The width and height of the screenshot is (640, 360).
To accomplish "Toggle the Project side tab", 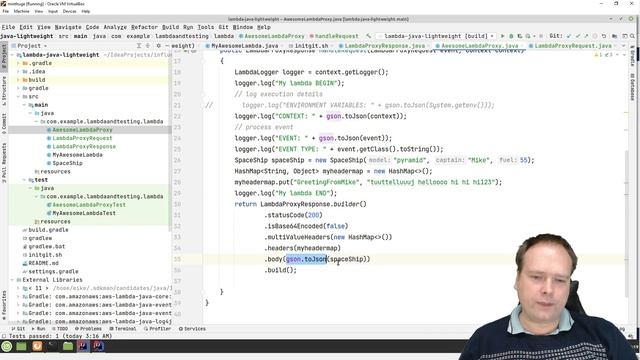I will pyautogui.click(x=4, y=55).
